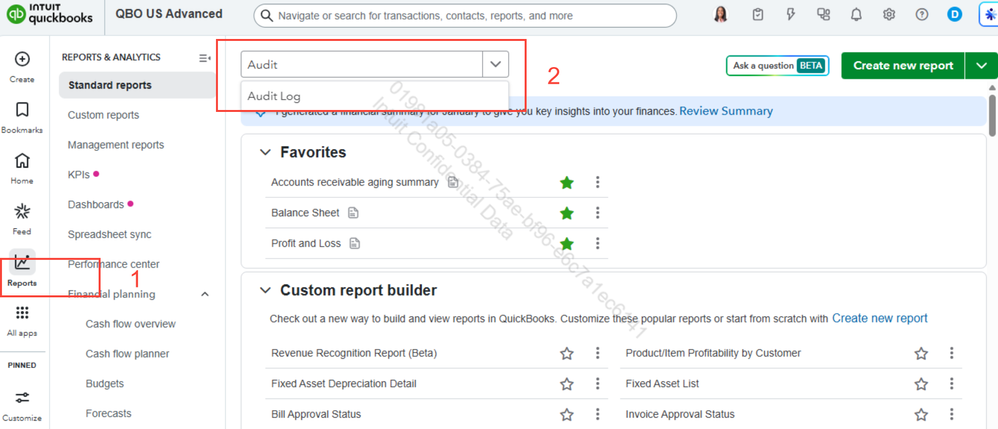Unfavorite the Profit and Loss star
The height and width of the screenshot is (429, 998).
tap(566, 244)
